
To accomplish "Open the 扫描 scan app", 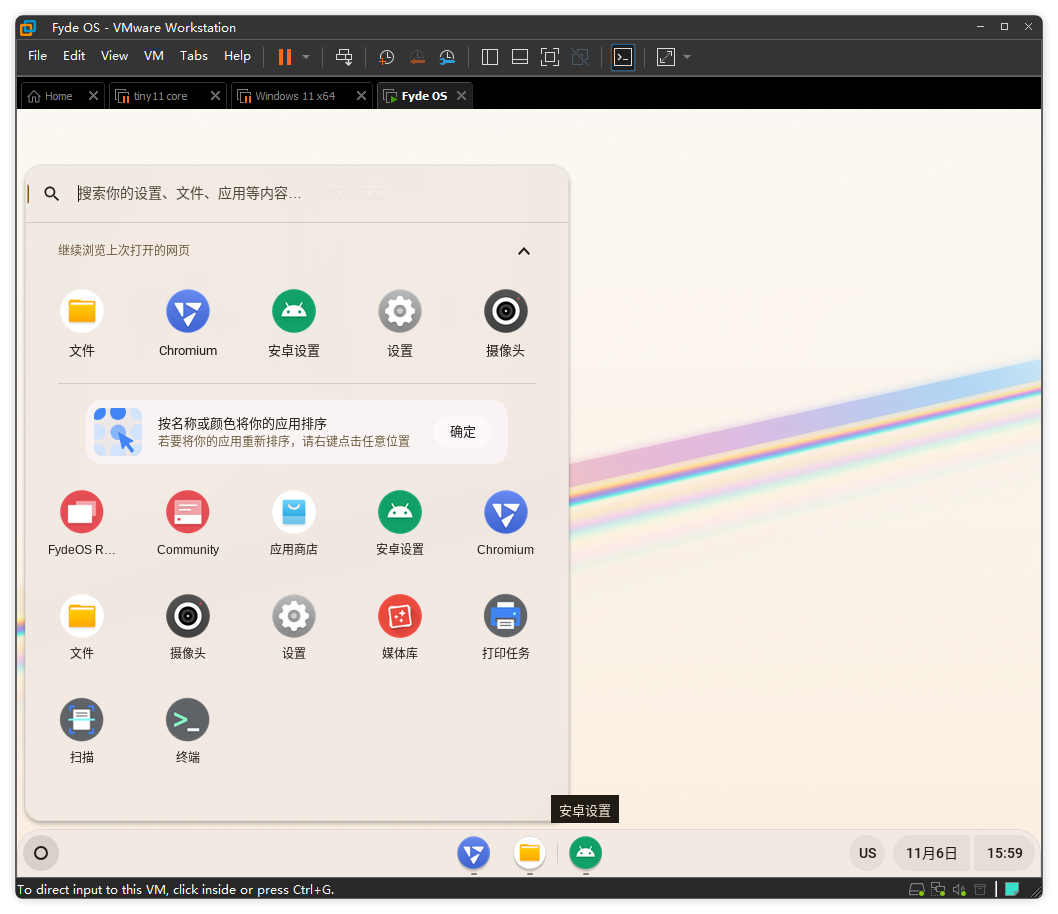I will pyautogui.click(x=82, y=721).
